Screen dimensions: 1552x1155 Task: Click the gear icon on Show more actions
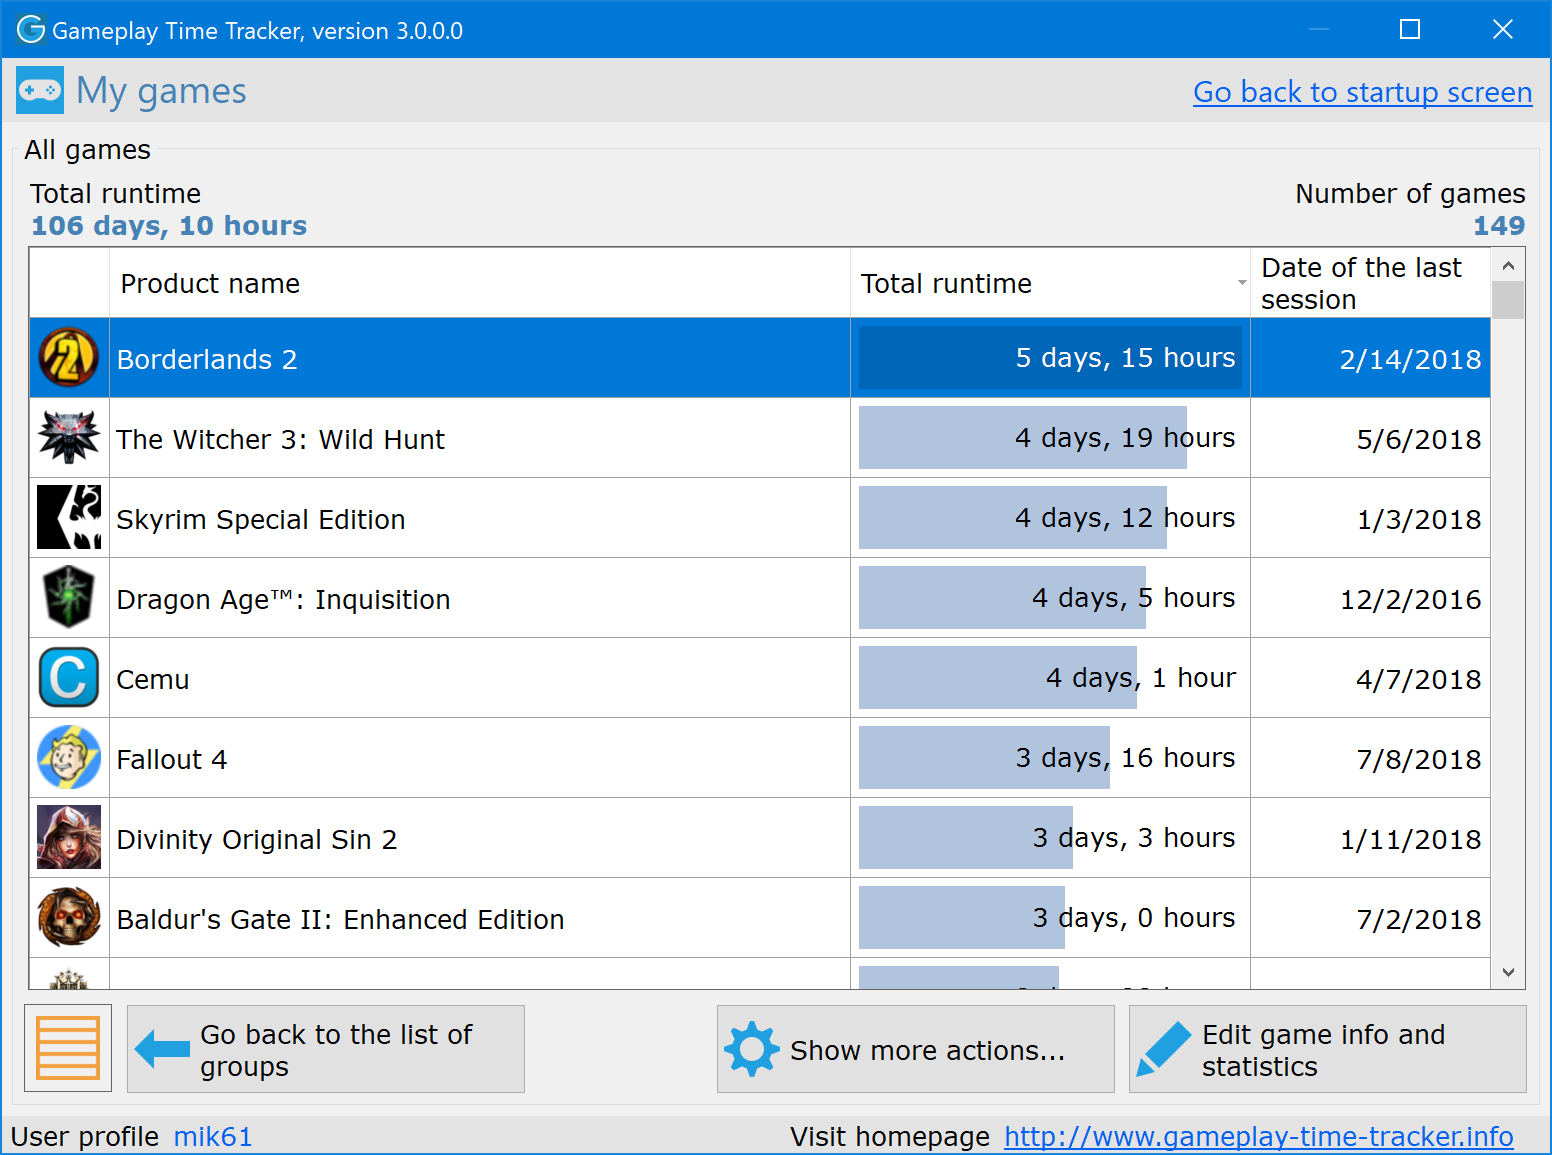coord(752,1048)
